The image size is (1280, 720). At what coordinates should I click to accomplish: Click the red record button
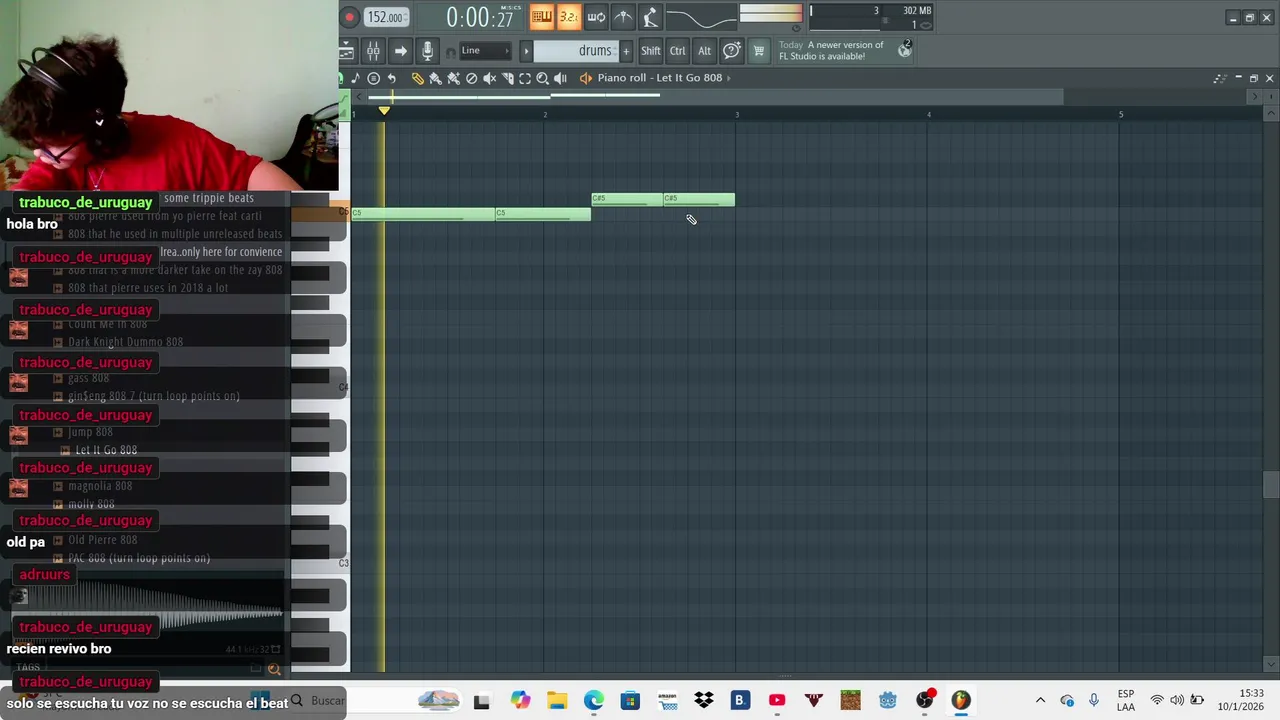click(349, 17)
